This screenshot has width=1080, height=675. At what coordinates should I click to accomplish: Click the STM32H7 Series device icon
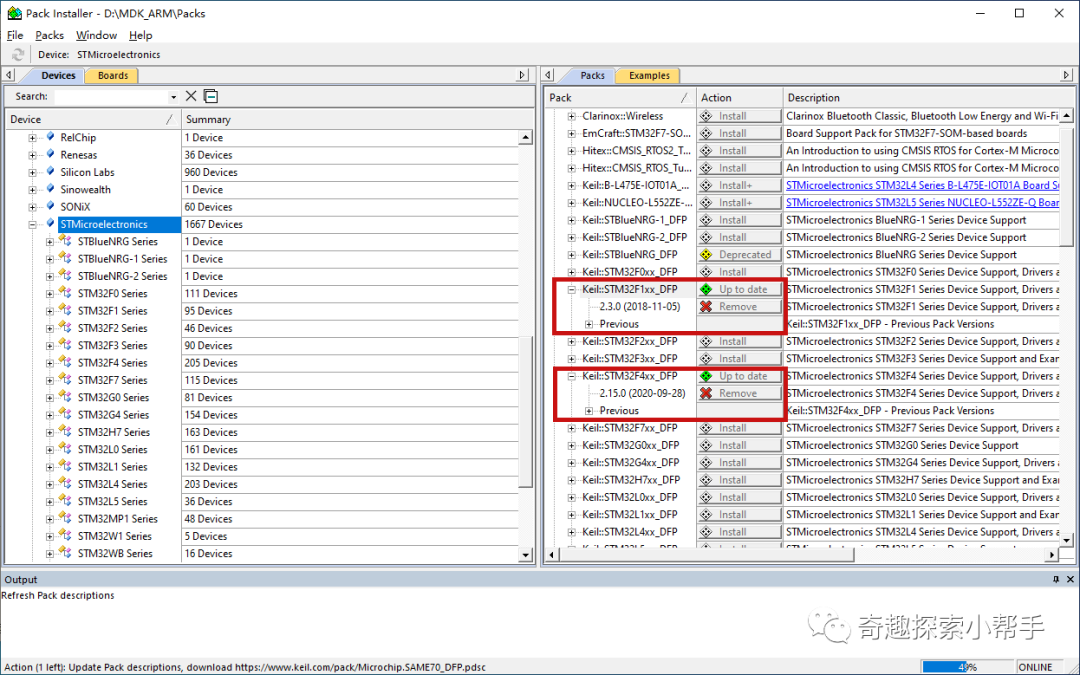coord(65,432)
